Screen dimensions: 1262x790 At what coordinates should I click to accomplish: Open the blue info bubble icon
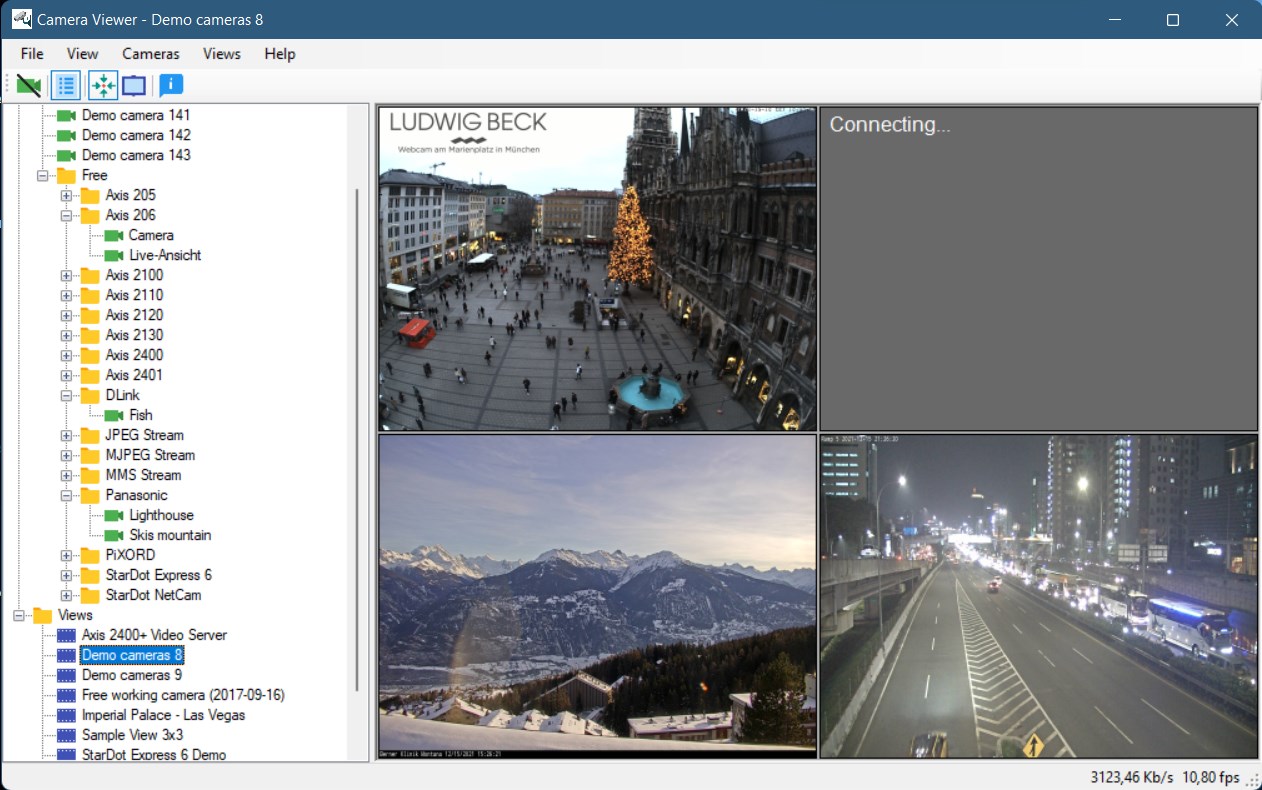[171, 86]
